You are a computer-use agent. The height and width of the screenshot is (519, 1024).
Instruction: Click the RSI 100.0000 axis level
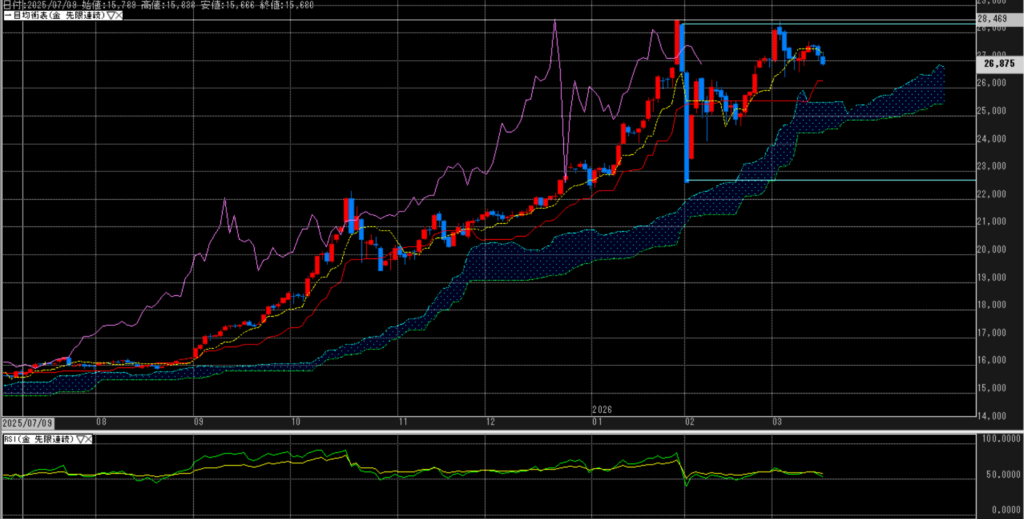(998, 439)
